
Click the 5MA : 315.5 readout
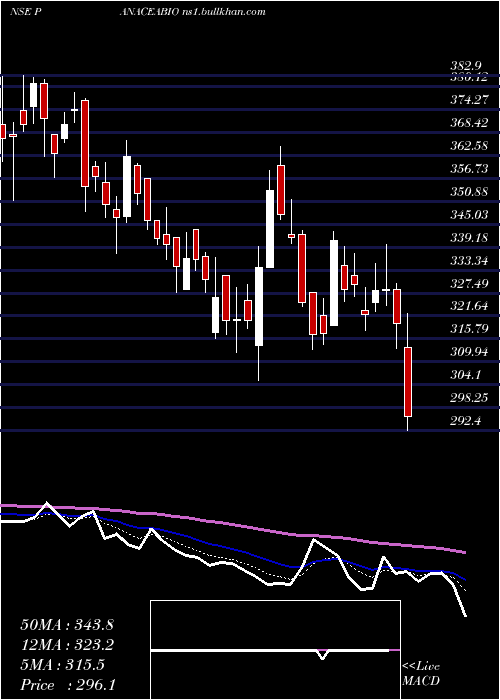coord(62,665)
